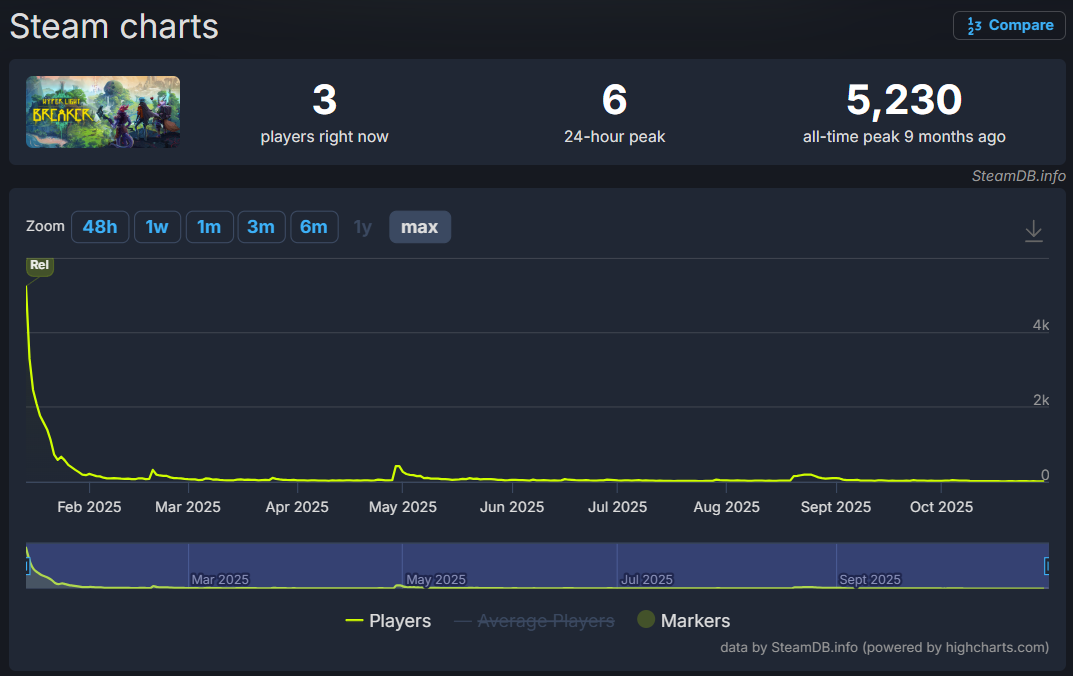
Task: Click the SteamDB.info credit text
Action: [x=1018, y=176]
